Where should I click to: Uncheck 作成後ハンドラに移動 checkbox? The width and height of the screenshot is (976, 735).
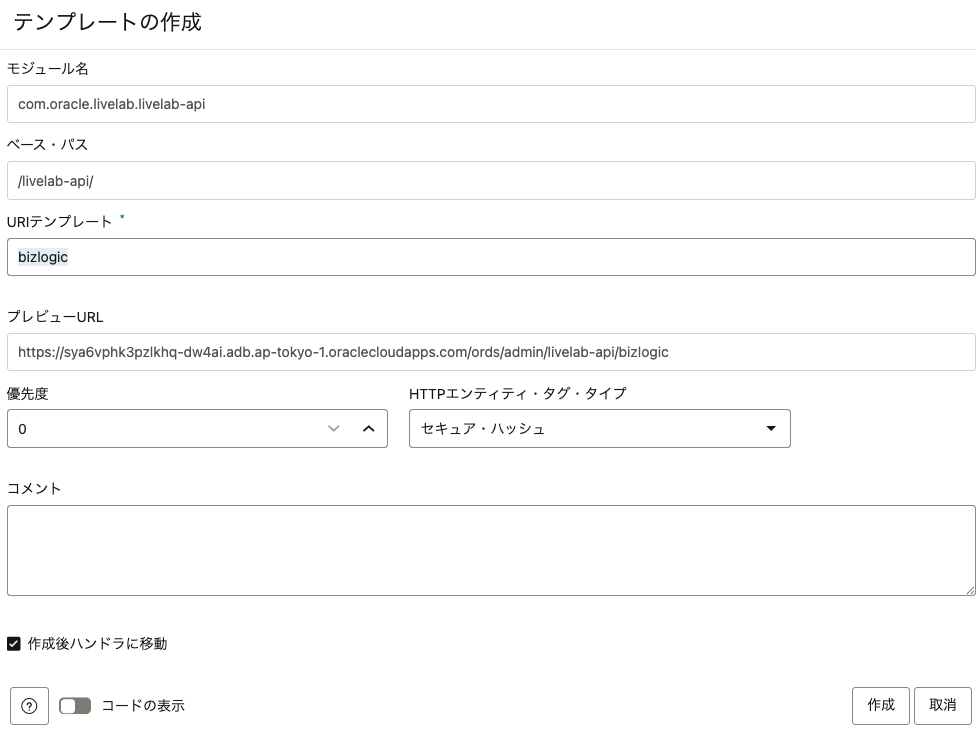coord(14,644)
